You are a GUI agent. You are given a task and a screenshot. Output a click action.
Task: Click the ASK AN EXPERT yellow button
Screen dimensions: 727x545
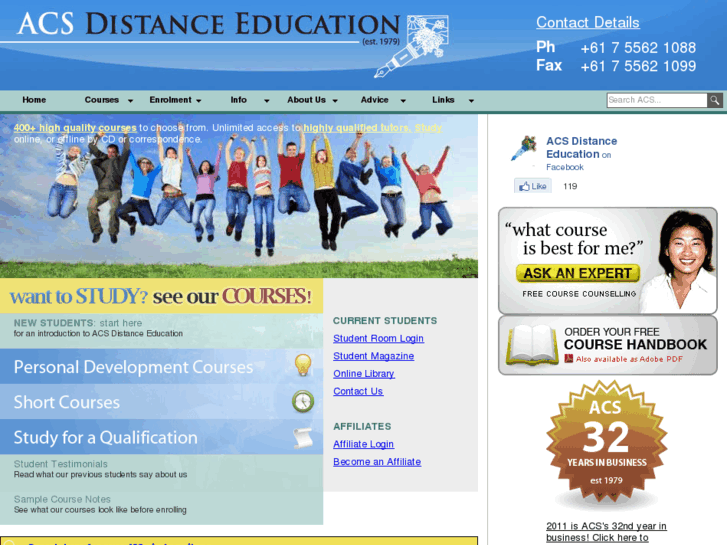pos(578,273)
